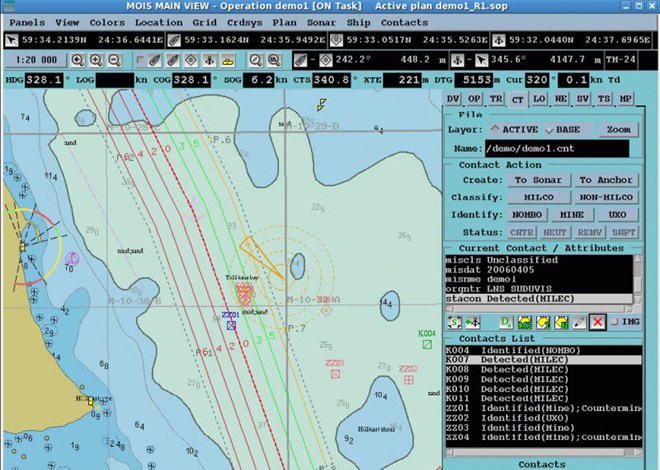
Task: Switch to the TS tab
Action: pos(604,99)
